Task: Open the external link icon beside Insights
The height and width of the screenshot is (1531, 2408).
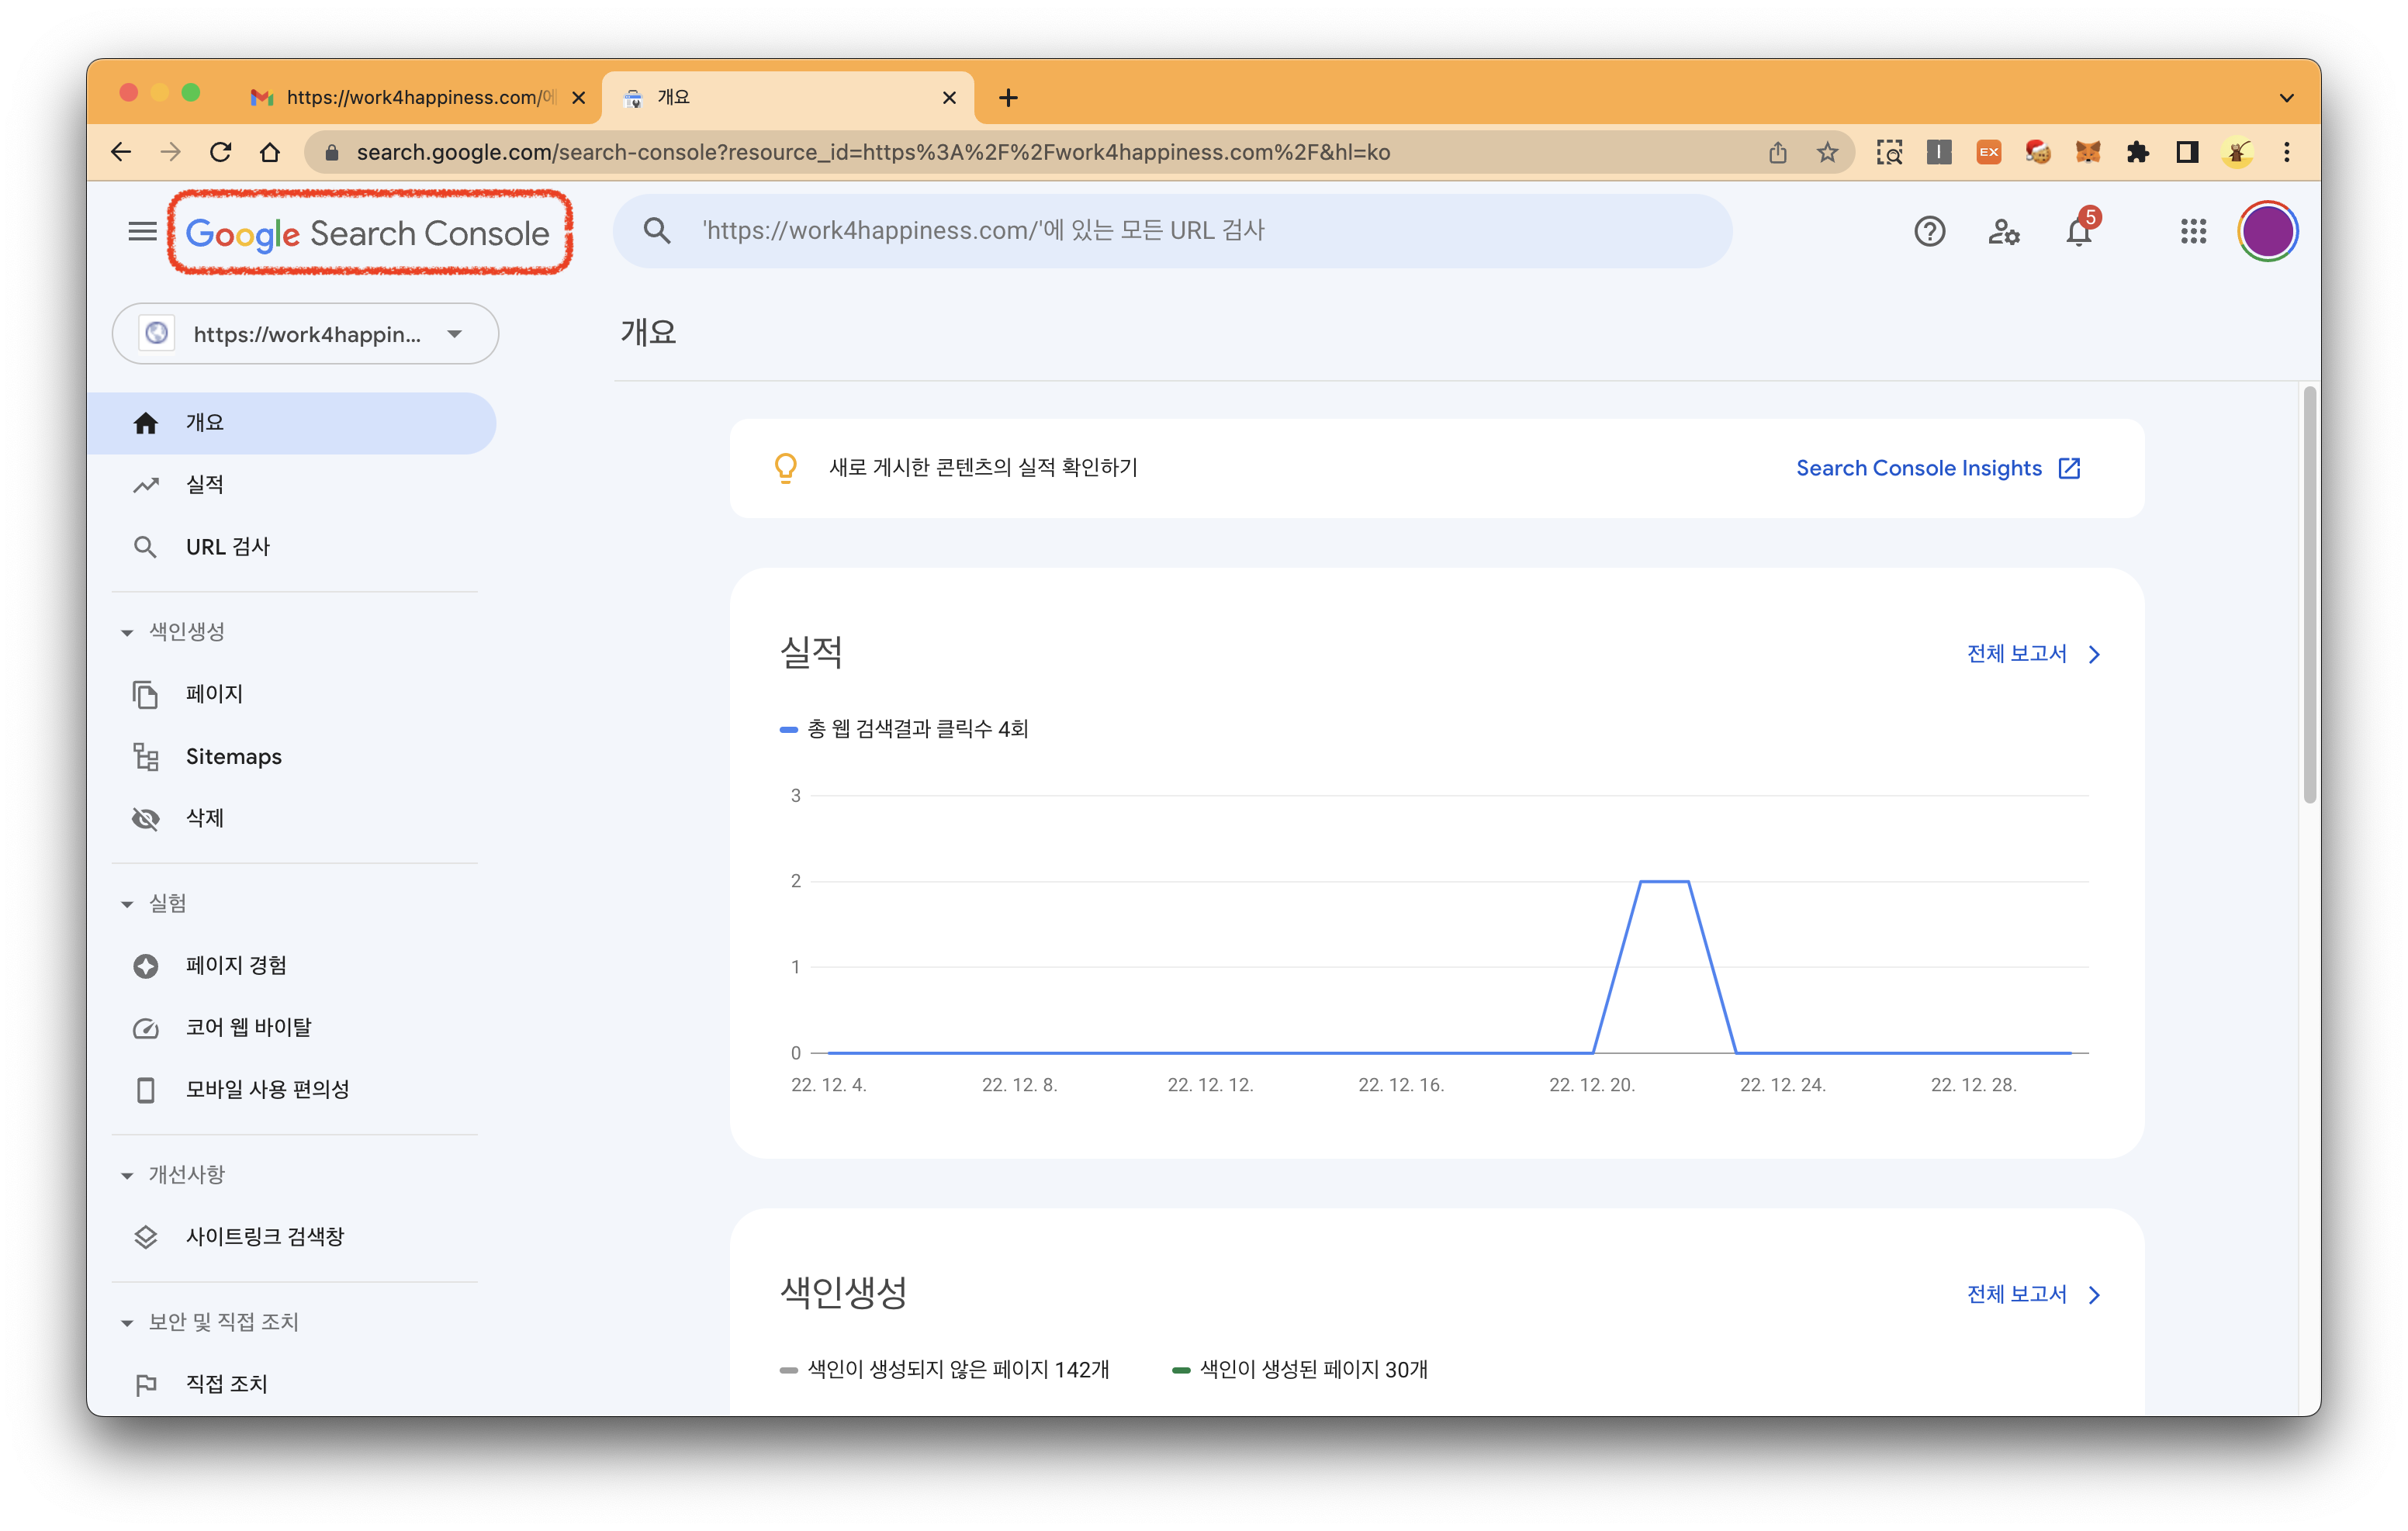Action: [x=2069, y=468]
